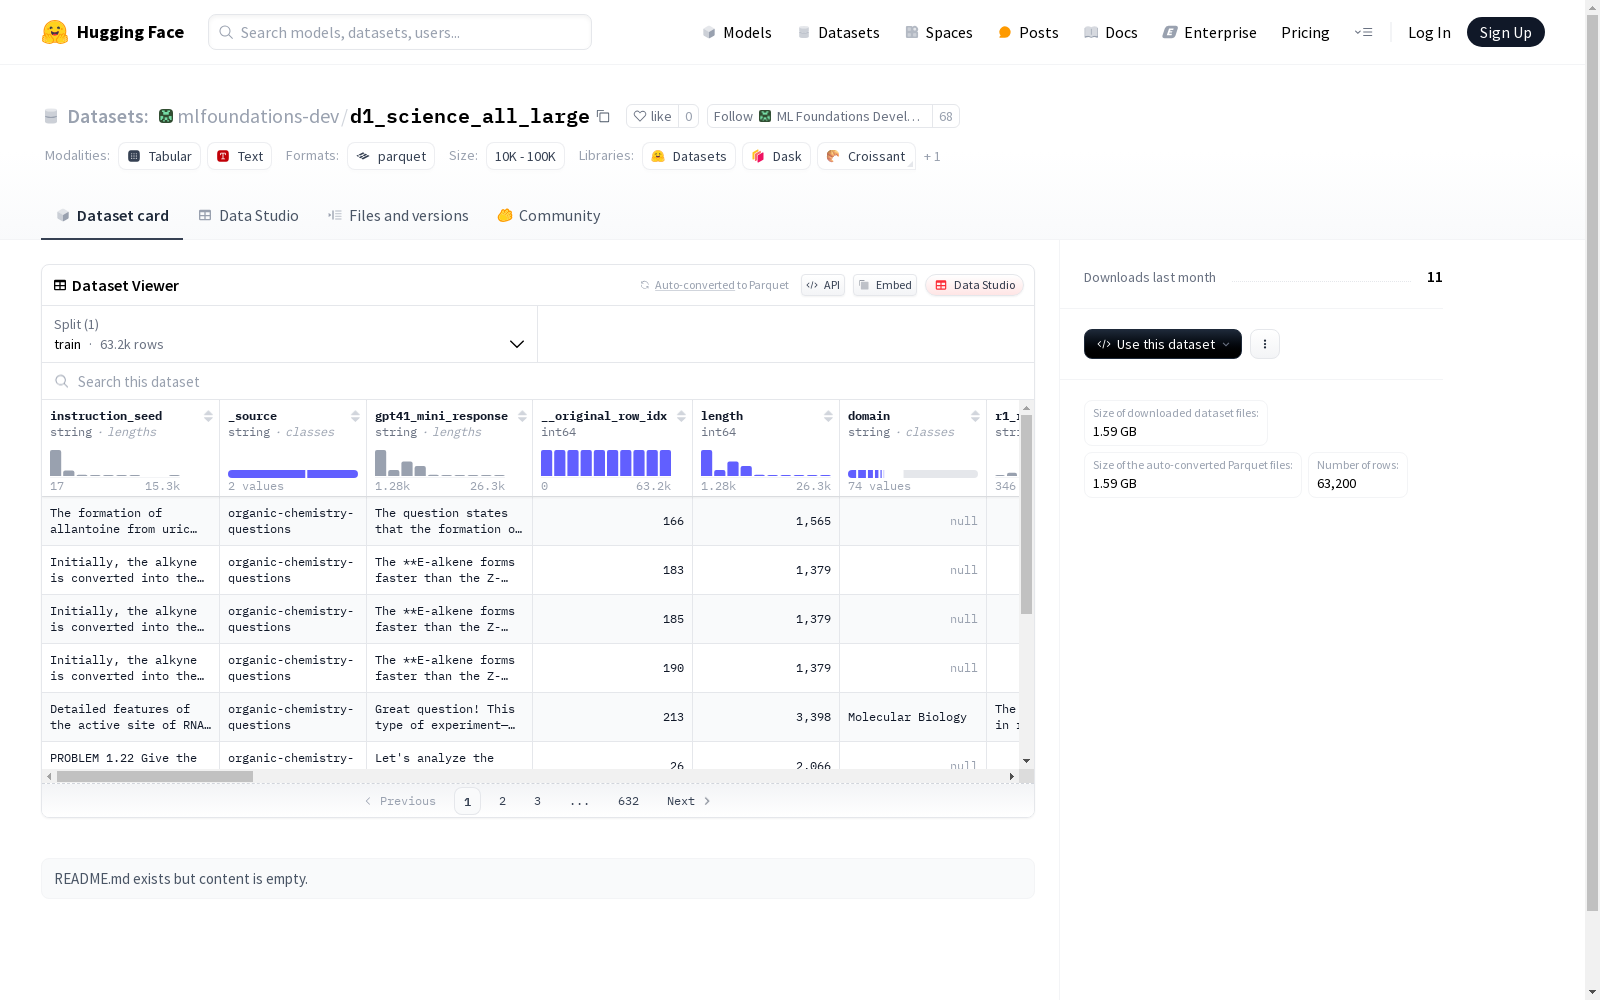Image resolution: width=1600 pixels, height=1000 pixels.
Task: Select the Croissant library tag
Action: (x=866, y=156)
